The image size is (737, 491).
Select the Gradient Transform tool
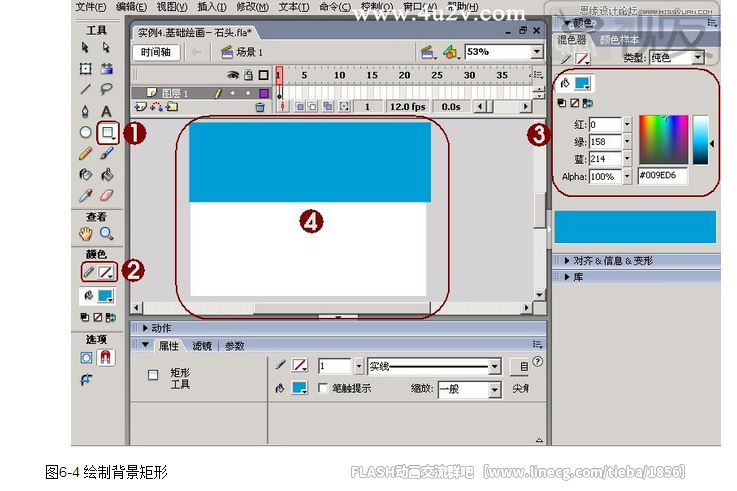pyautogui.click(x=107, y=69)
